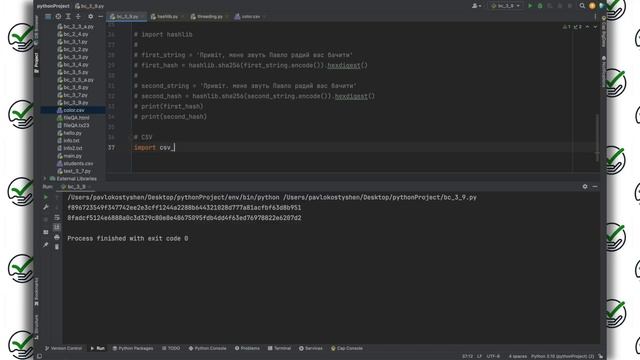Toggle pin tab in Run panel
The width and height of the screenshot is (640, 360).
(x=46, y=244)
